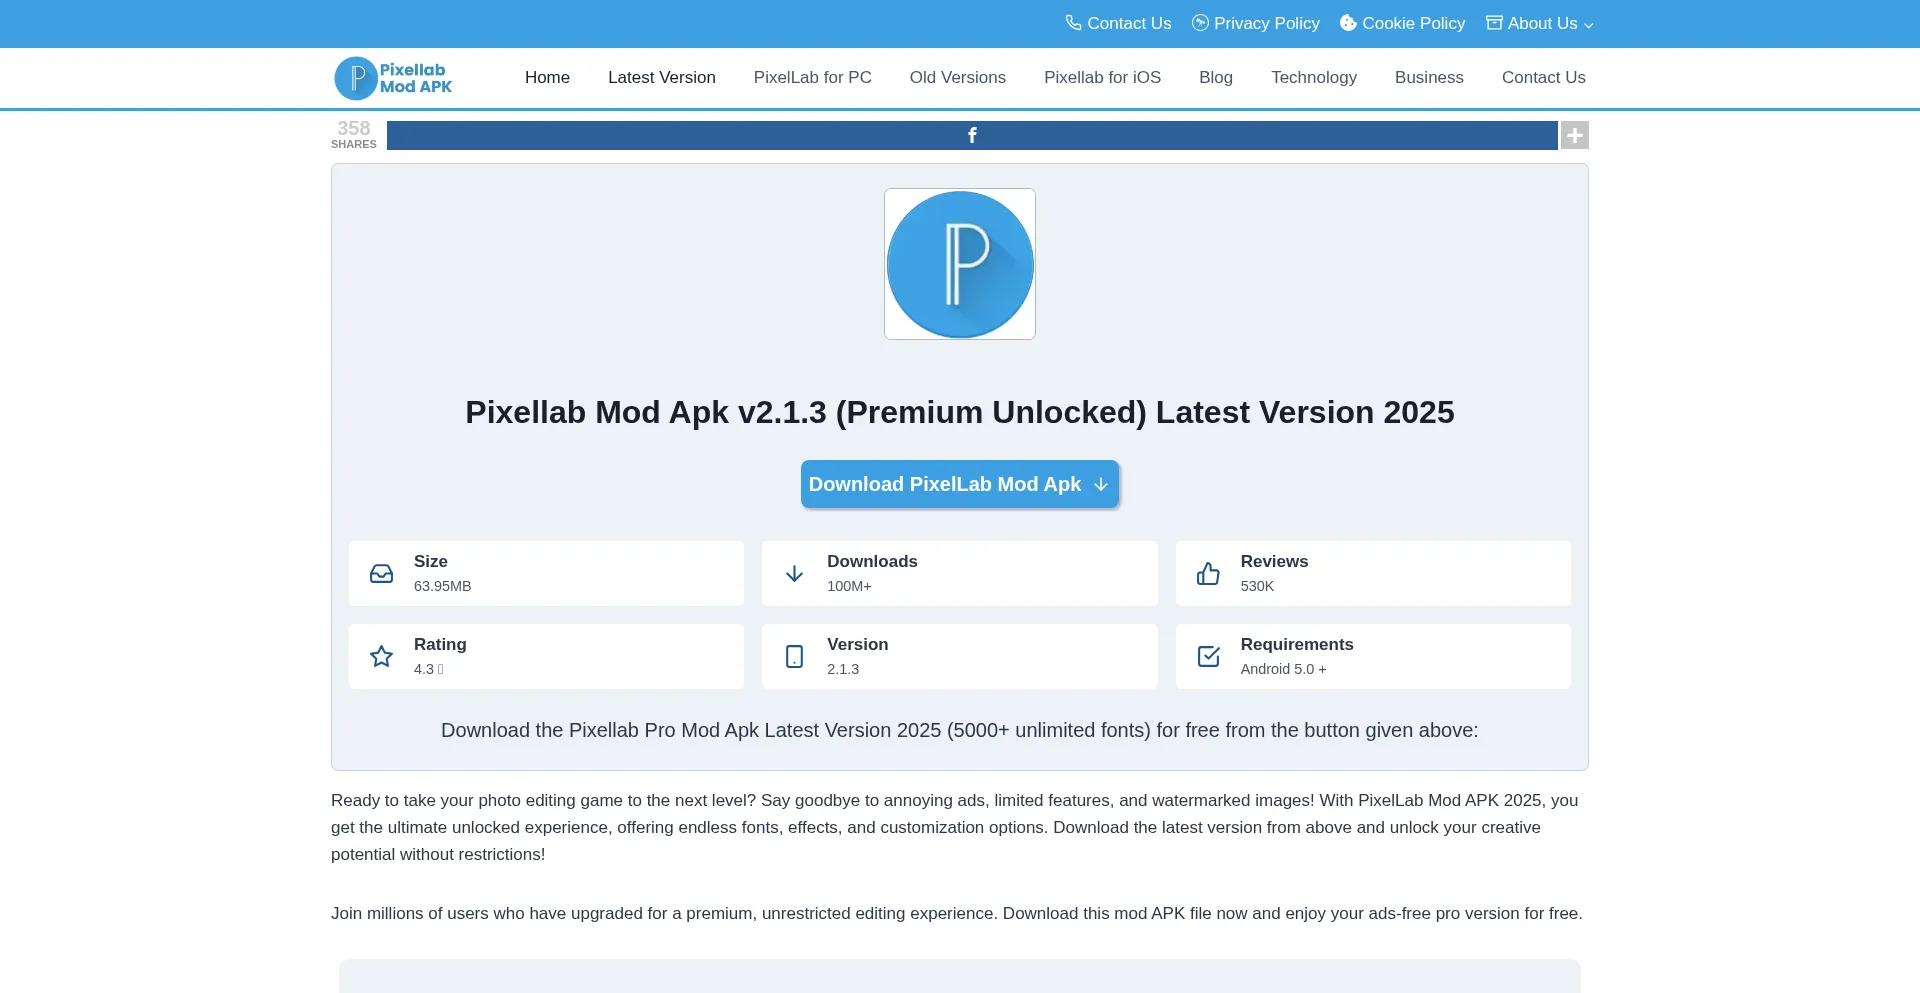Open Pixellab for iOS page
Image resolution: width=1920 pixels, height=993 pixels.
pyautogui.click(x=1102, y=77)
